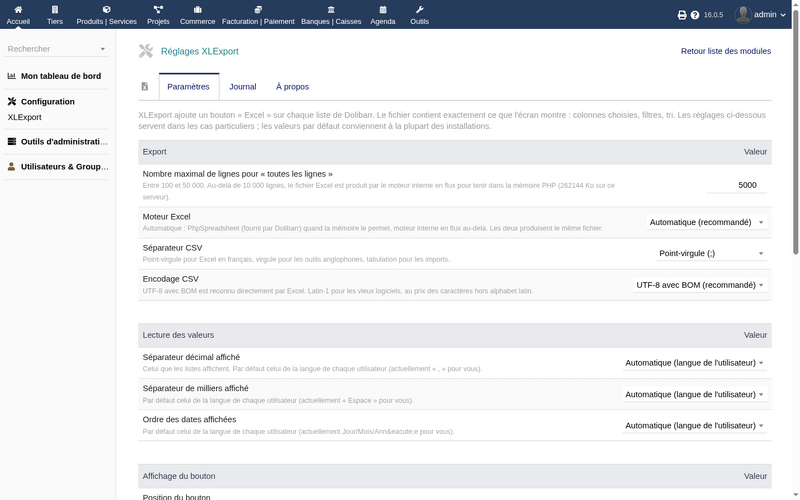Image resolution: width=800 pixels, height=500 pixels.
Task: Click the Lecture des valeurs section header
Action: (x=455, y=335)
